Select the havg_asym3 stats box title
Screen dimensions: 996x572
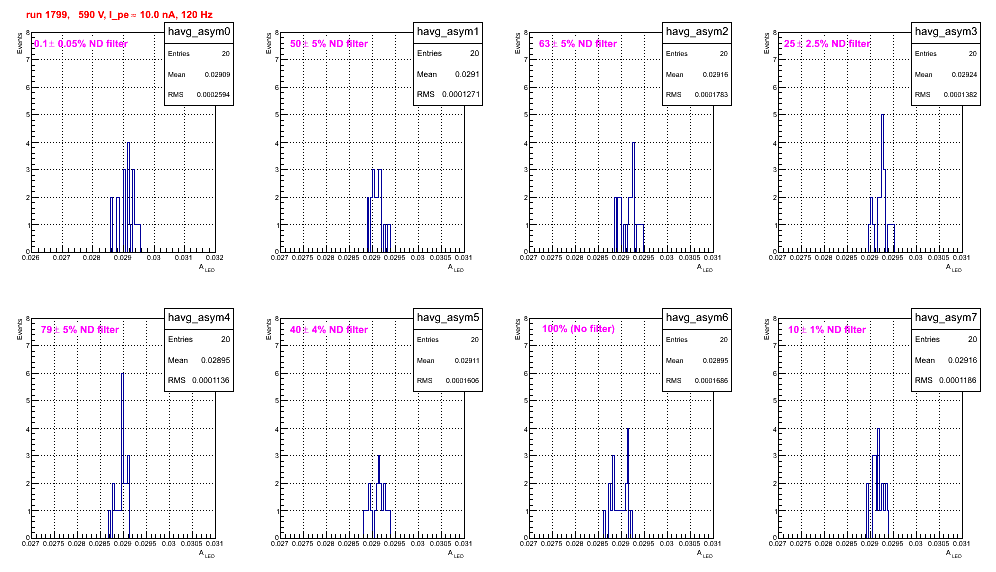pyautogui.click(x=946, y=32)
